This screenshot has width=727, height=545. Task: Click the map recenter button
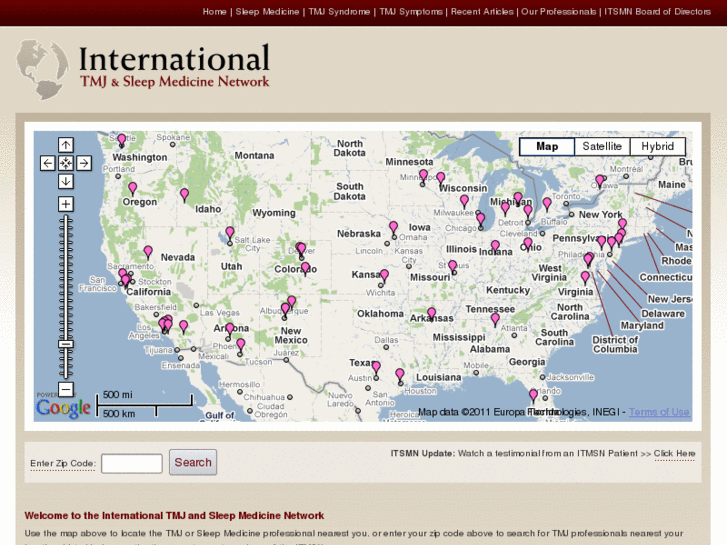pyautogui.click(x=66, y=163)
